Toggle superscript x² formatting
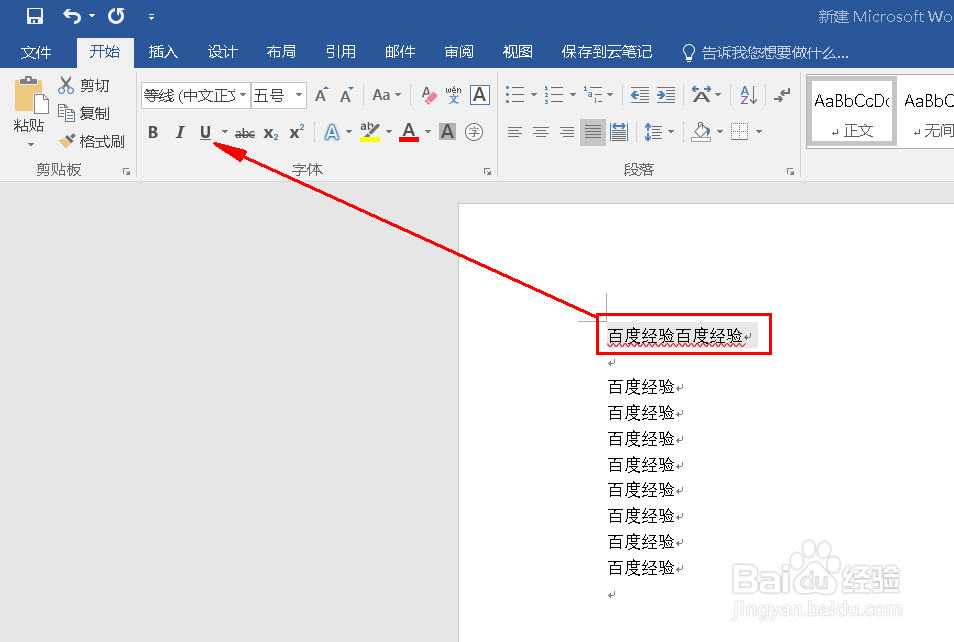954x642 pixels. click(x=296, y=132)
